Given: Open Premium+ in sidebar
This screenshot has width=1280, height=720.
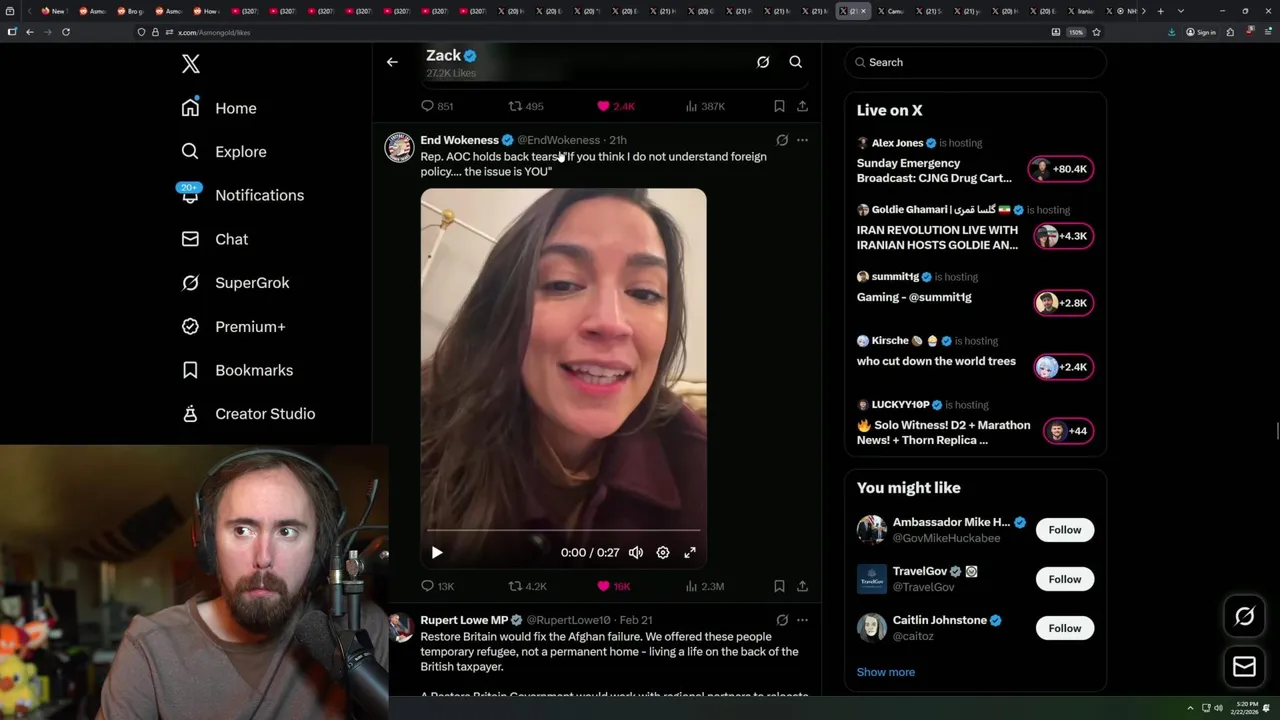Looking at the screenshot, I should click(x=233, y=326).
